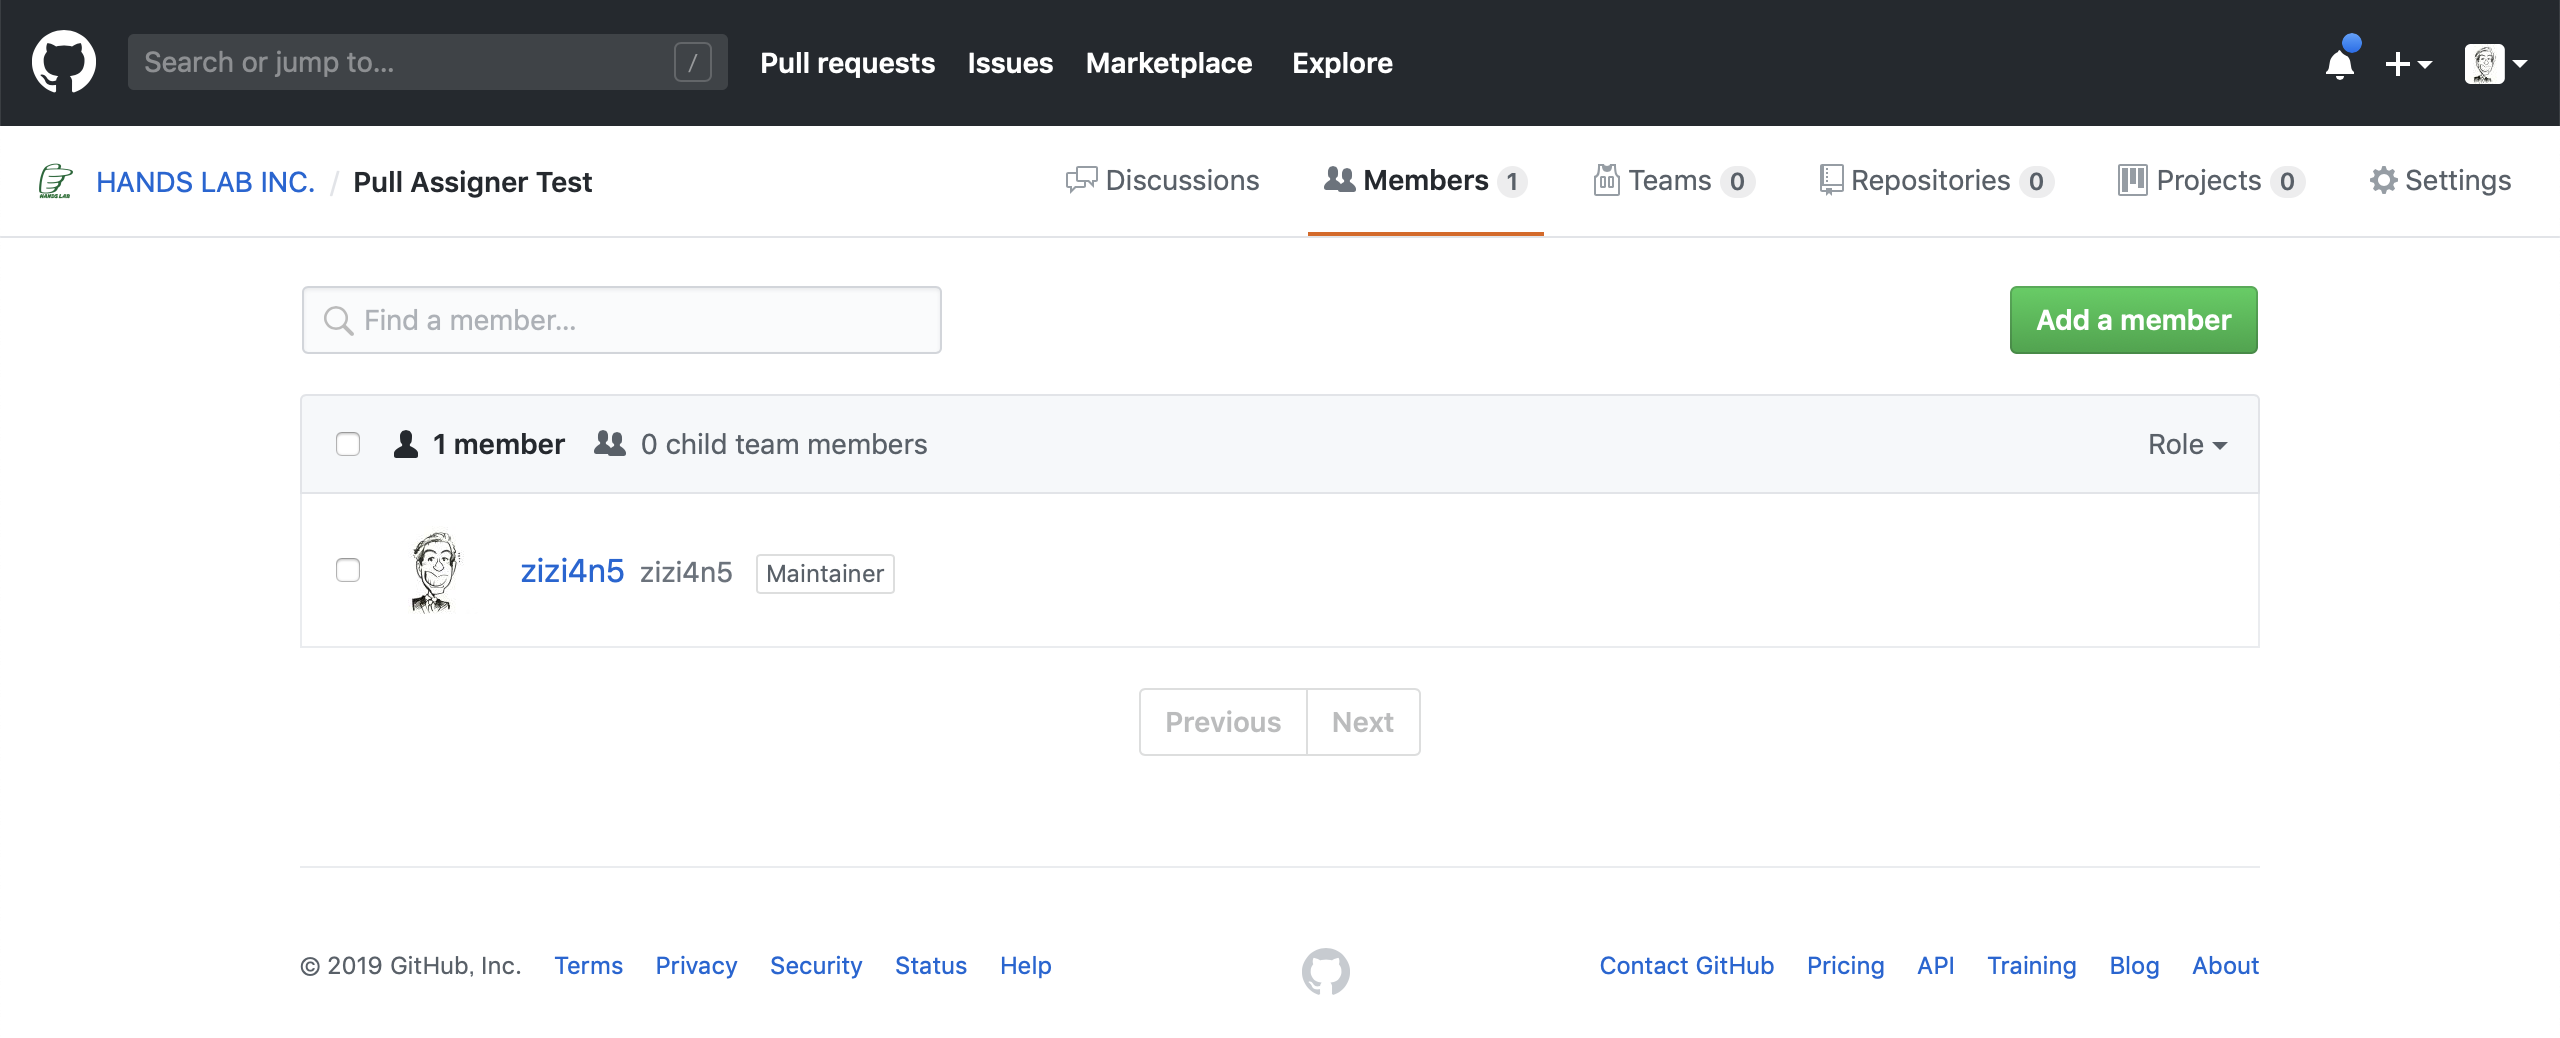Click the magnifier icon in member search
Viewport: 2560px width, 1038px height.
(x=339, y=320)
